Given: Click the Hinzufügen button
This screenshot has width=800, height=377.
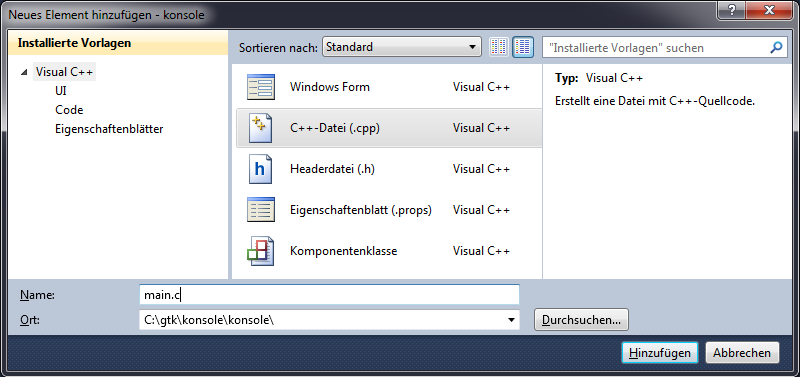Looking at the screenshot, I should point(660,353).
